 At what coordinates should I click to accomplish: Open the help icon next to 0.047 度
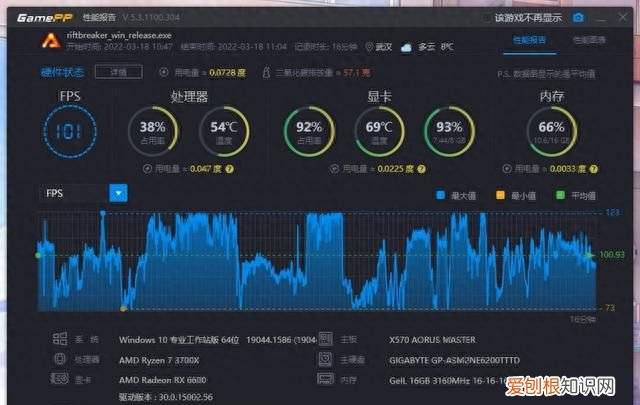coord(230,169)
